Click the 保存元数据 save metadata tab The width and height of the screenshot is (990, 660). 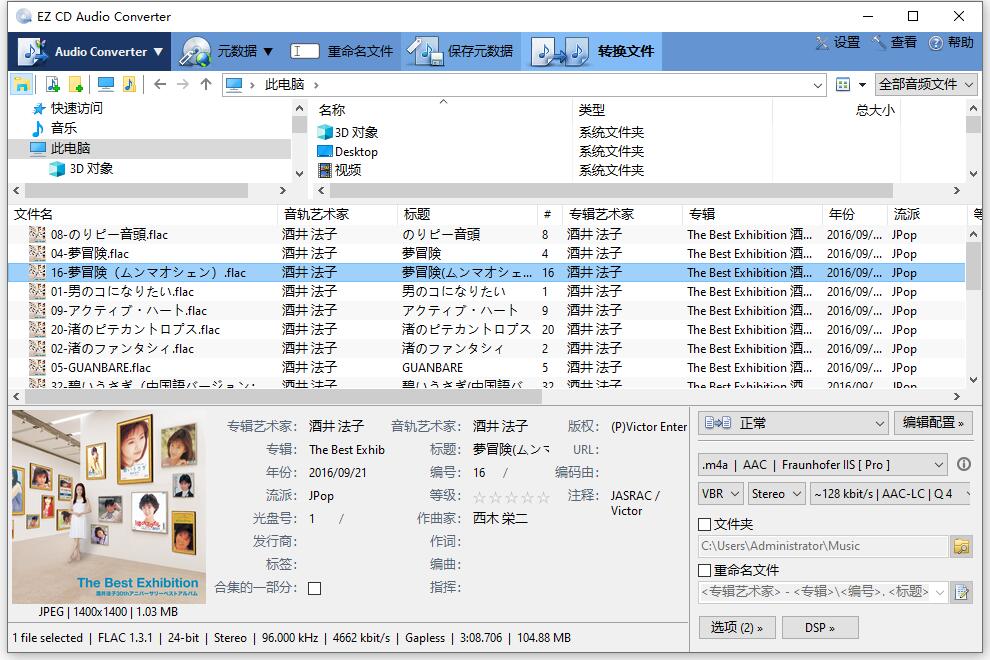[461, 52]
